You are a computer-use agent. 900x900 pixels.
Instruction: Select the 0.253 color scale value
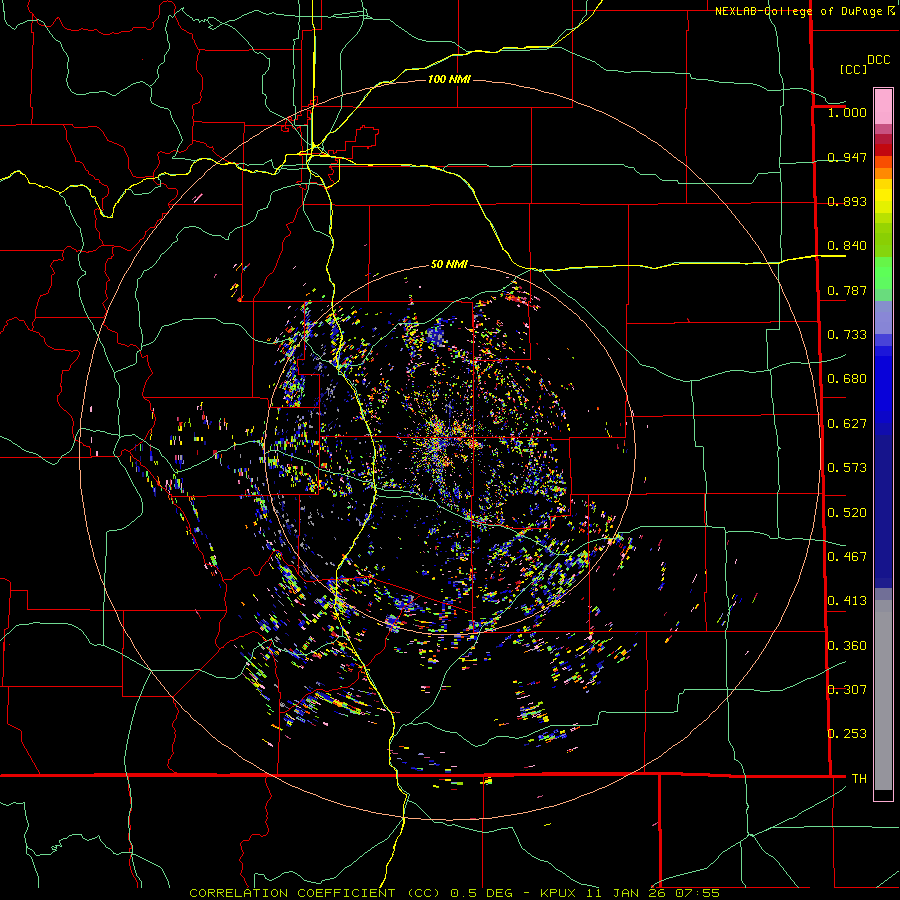coord(847,734)
